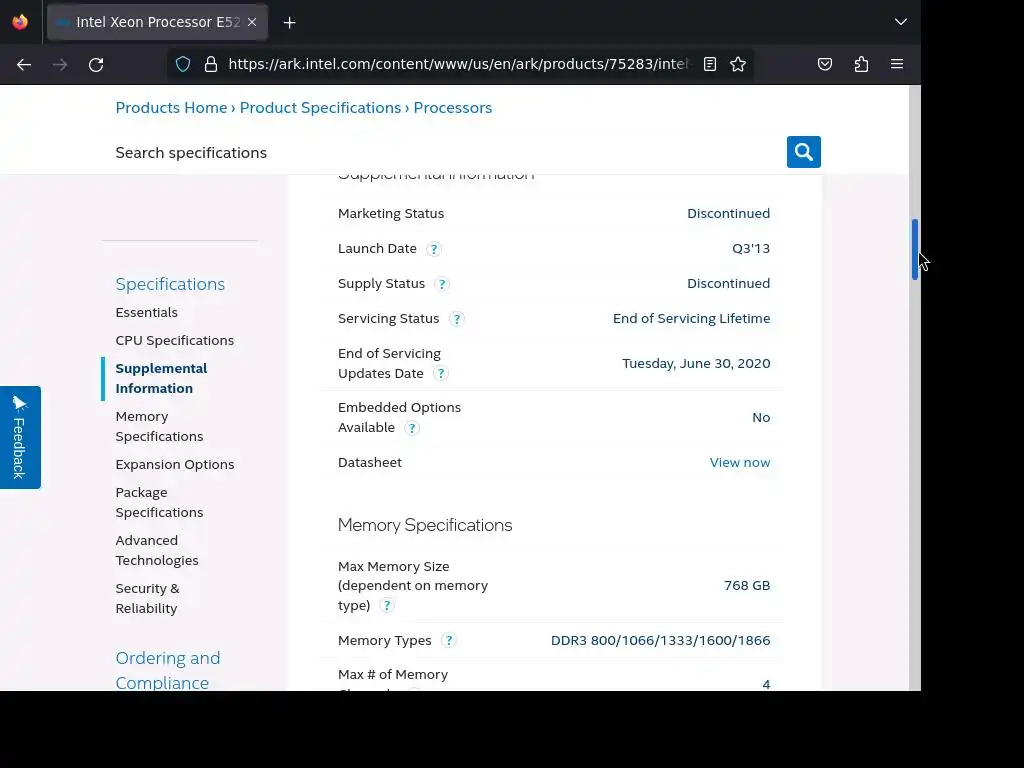Click the Launch Date help icon

(x=434, y=249)
